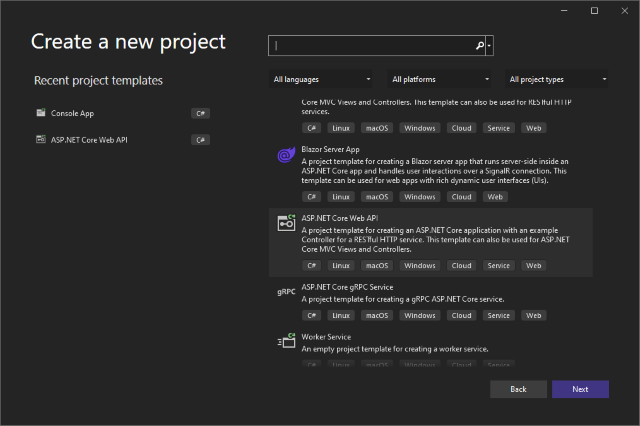The image size is (640, 426).
Task: Click the Back button
Action: tap(518, 389)
